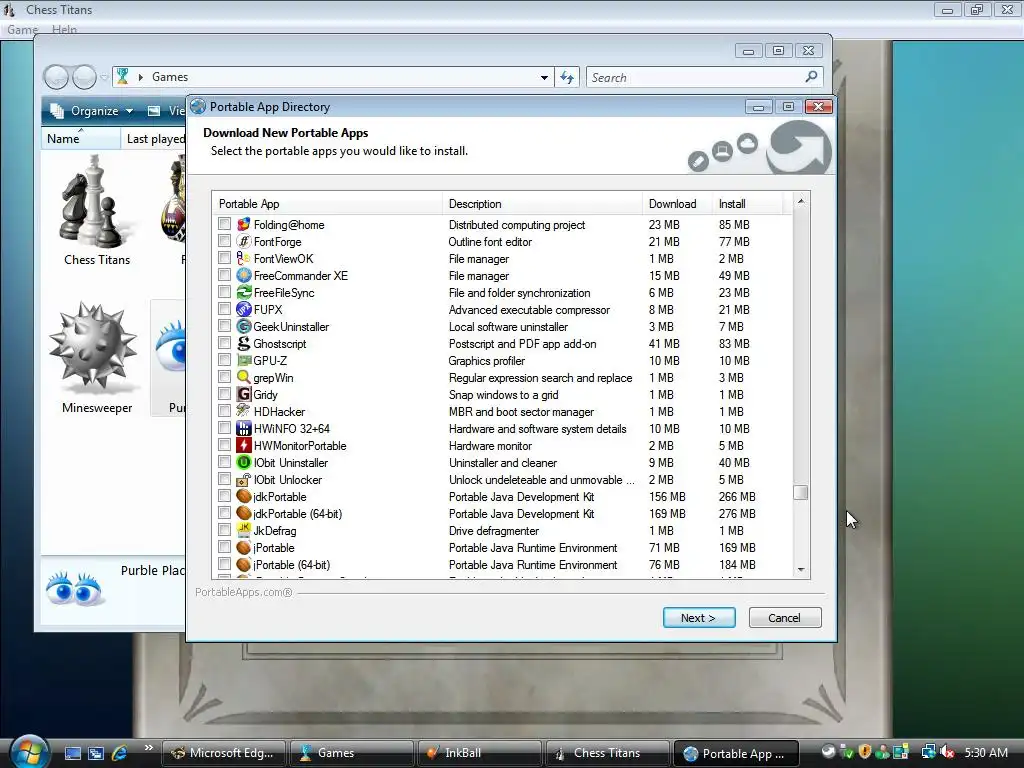Viewport: 1024px width, 768px height.
Task: Select the jdkPortable row name
Action: [x=280, y=497]
